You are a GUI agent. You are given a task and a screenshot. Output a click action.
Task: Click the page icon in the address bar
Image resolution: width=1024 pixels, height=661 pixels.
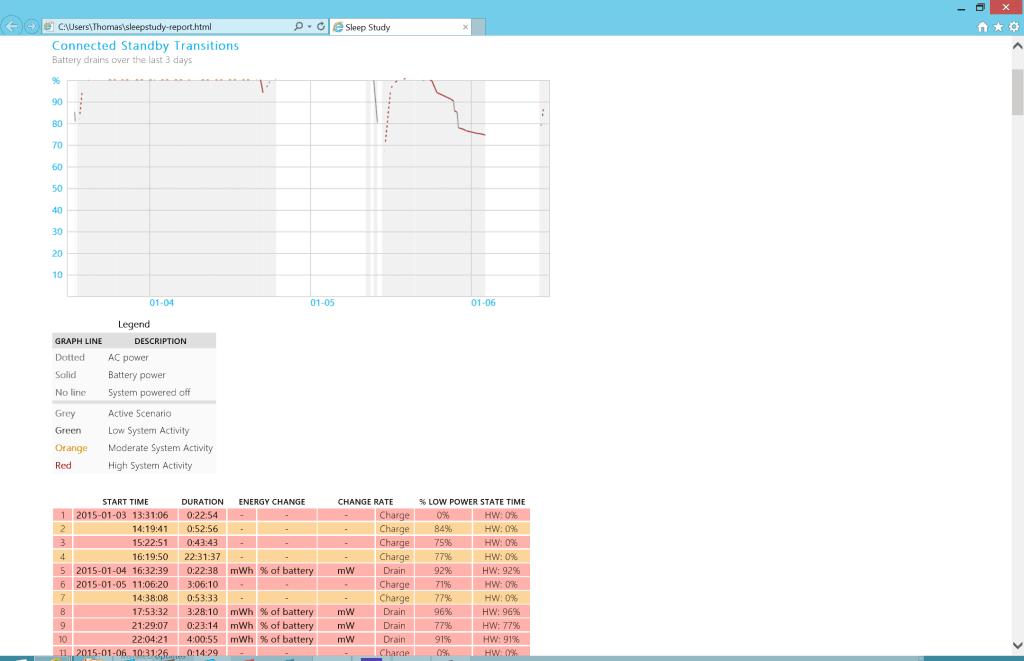48,27
